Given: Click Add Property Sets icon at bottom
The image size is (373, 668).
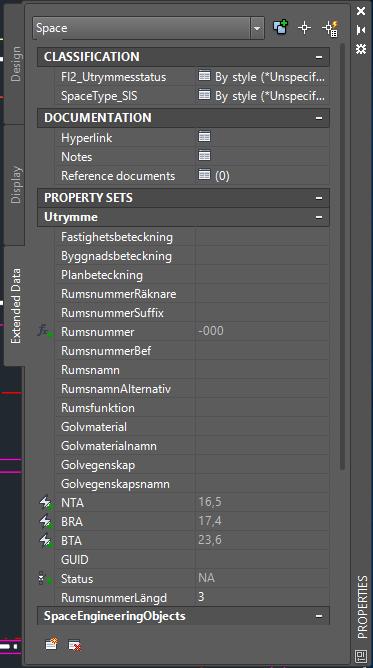Looking at the screenshot, I should coord(52,644).
